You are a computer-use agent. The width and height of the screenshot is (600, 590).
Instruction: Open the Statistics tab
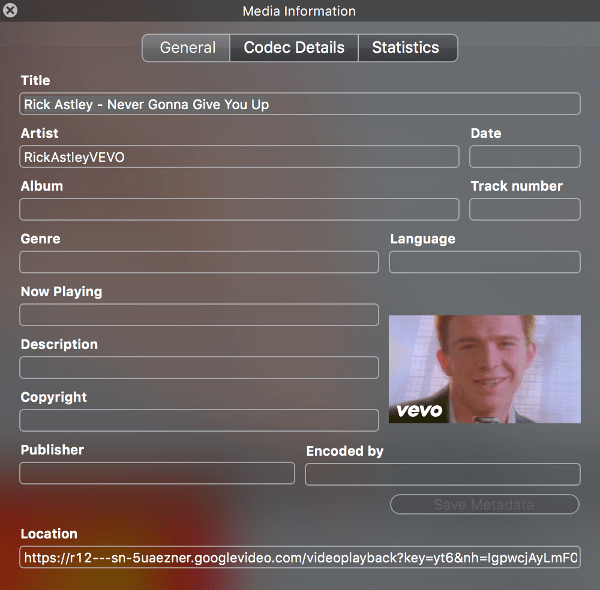[408, 48]
